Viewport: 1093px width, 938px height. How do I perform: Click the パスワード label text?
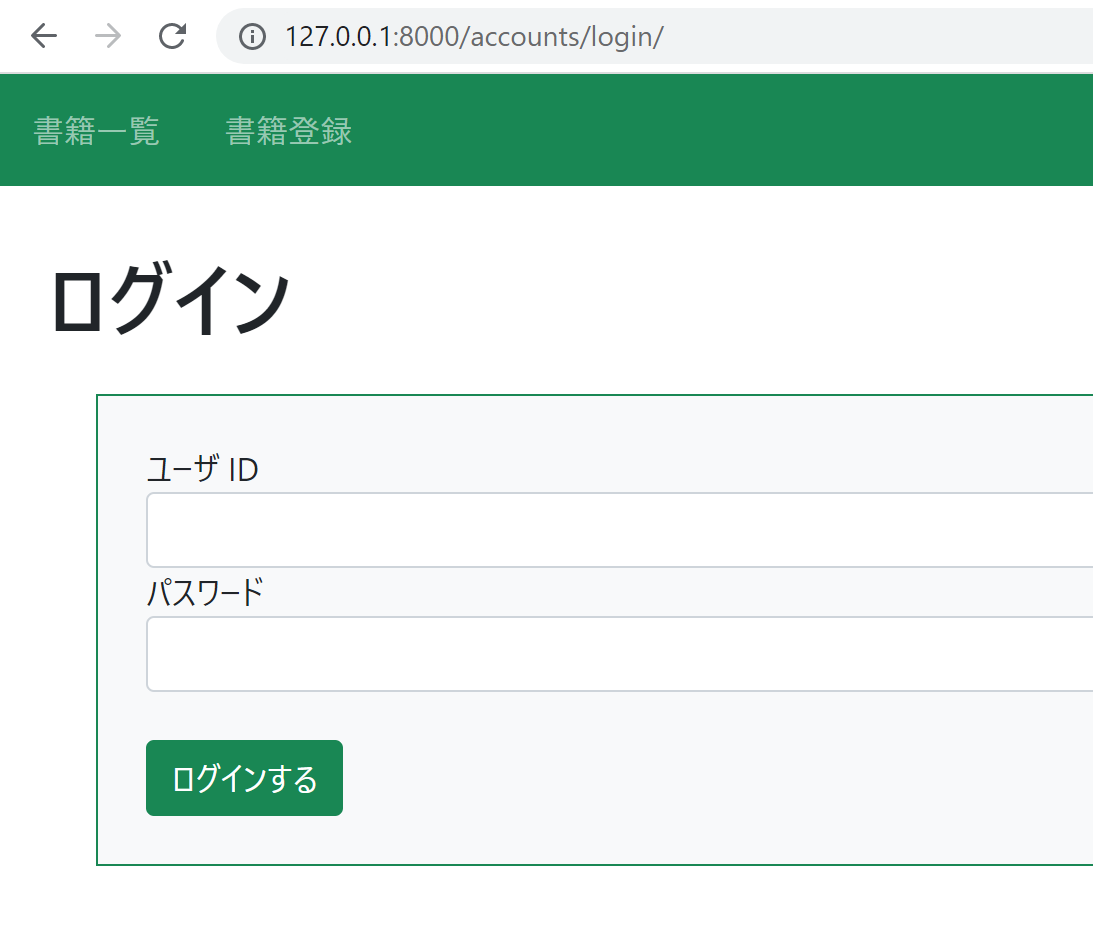(x=205, y=592)
